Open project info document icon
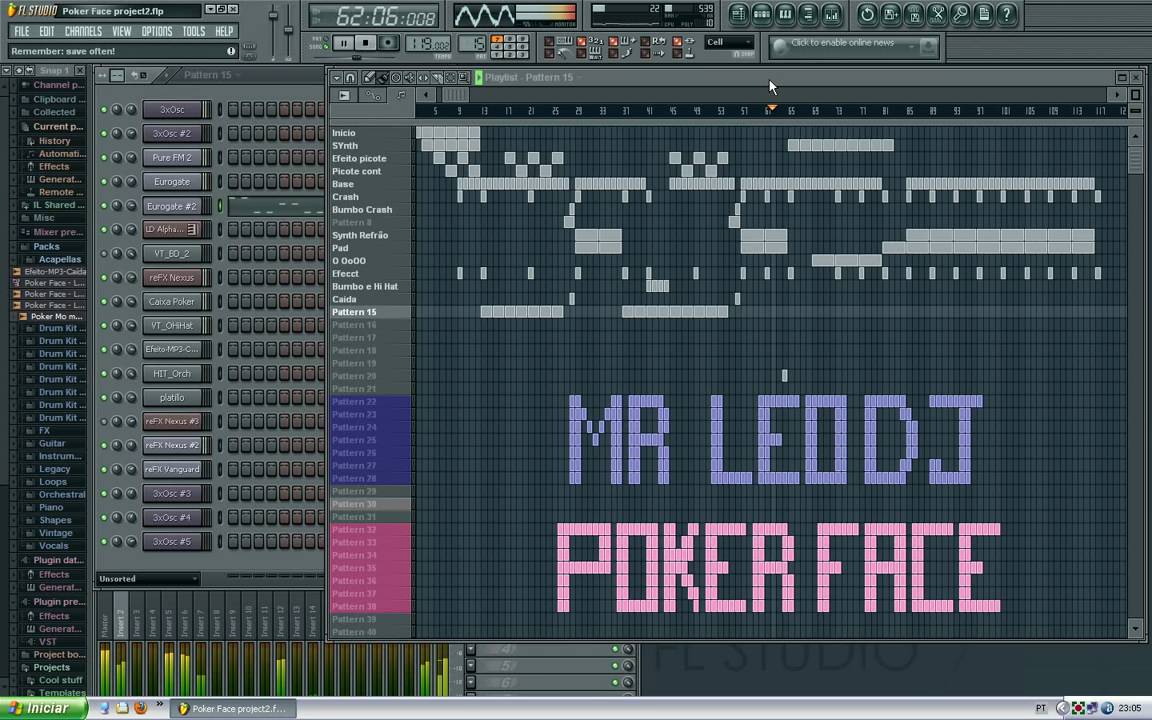Screen dimensions: 1152x720 click(984, 14)
